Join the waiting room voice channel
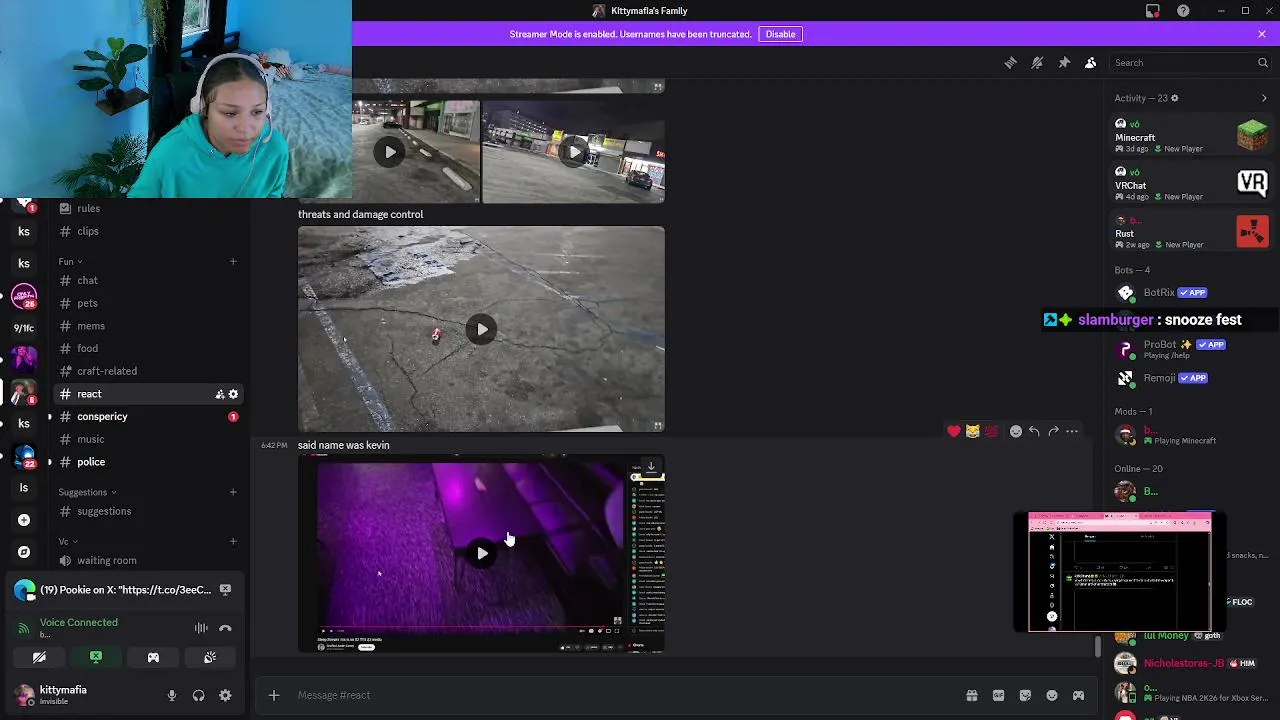The image size is (1280, 720). (147, 560)
